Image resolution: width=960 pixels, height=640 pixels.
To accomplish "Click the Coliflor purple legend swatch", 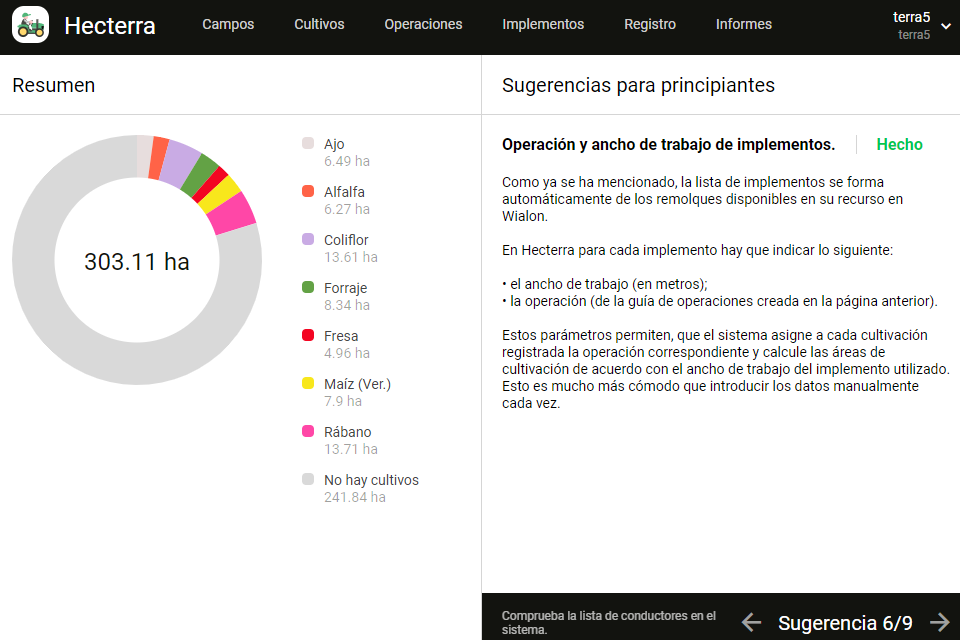I will click(x=308, y=239).
